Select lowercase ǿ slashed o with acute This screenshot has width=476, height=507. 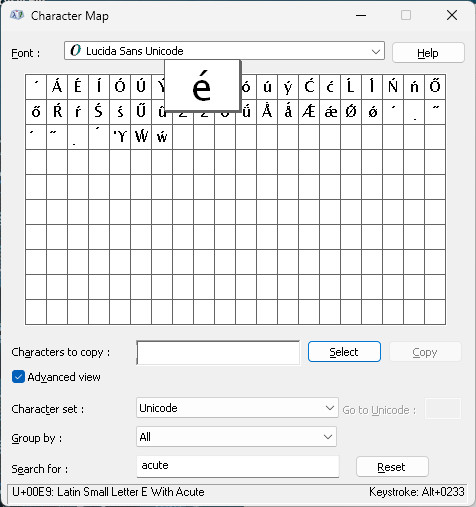[372, 112]
